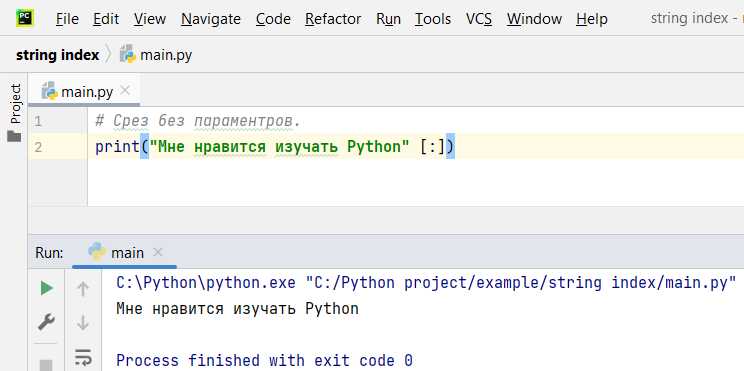Image resolution: width=744 pixels, height=371 pixels.
Task: Click the up arrow in run panel
Action: click(83, 288)
